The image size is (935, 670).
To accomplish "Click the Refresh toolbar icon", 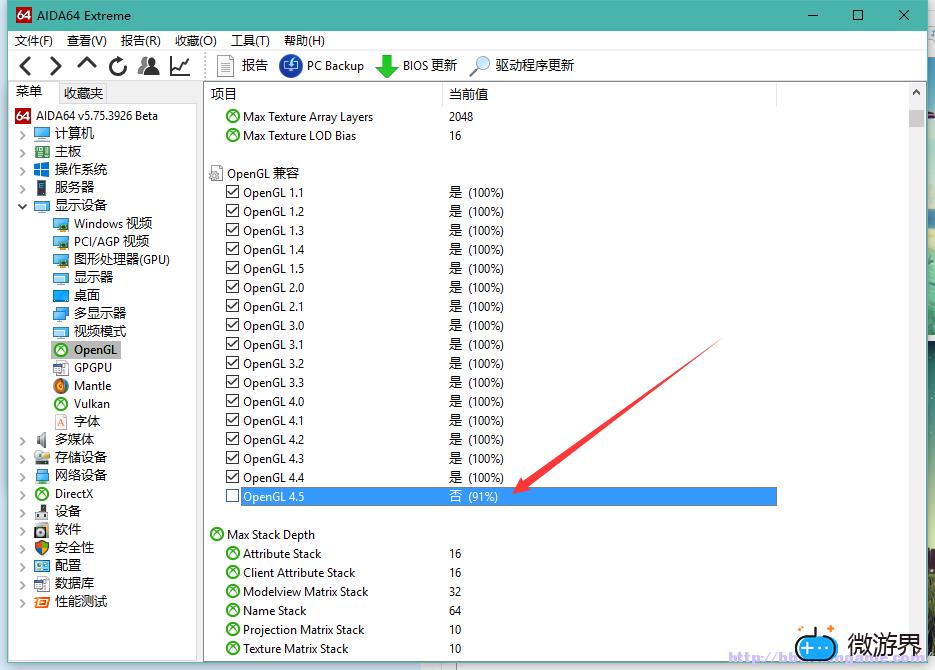I will pos(117,66).
